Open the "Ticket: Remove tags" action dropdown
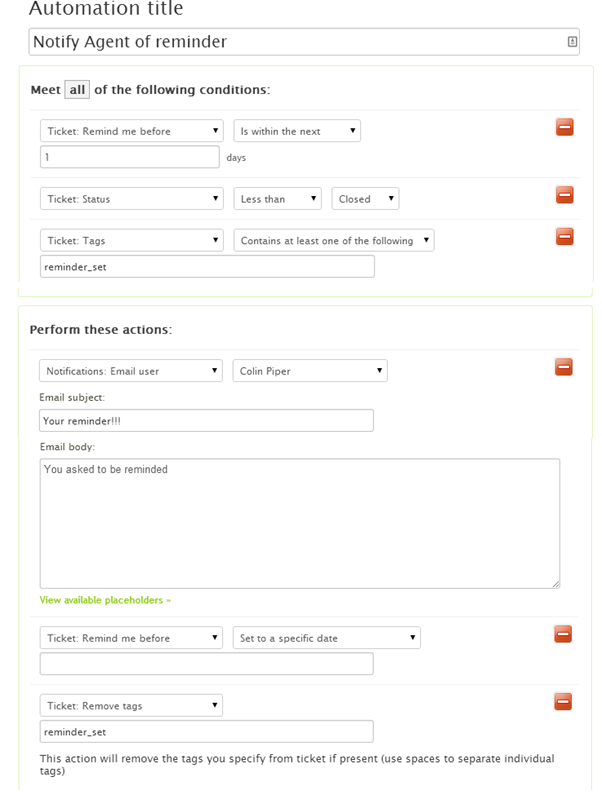Image resolution: width=602 pixels, height=803 pixels. click(x=131, y=706)
